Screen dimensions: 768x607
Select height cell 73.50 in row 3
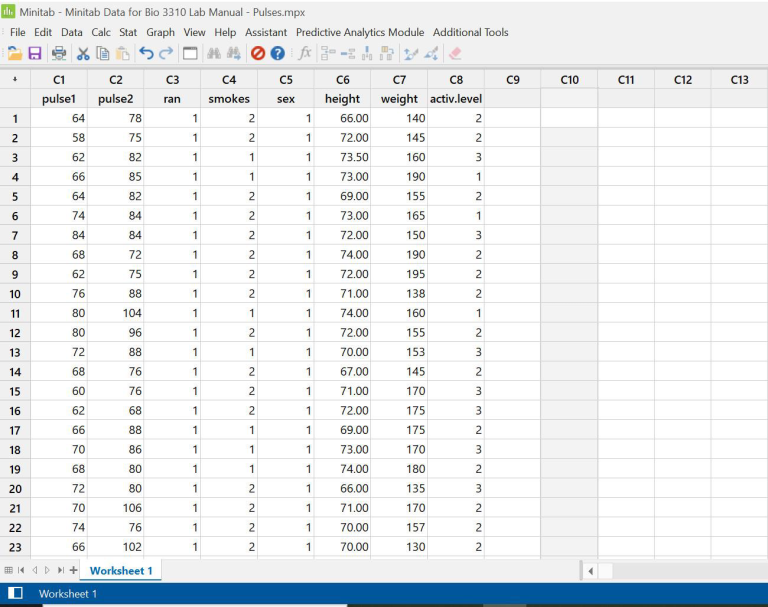(x=342, y=157)
